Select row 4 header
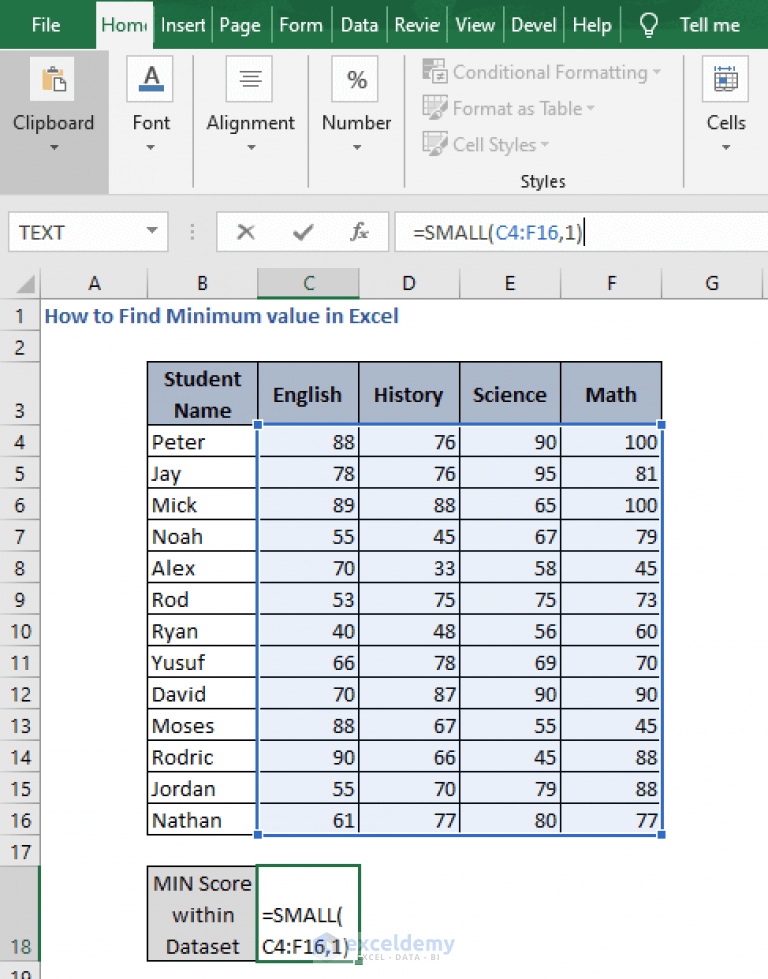This screenshot has width=768, height=979. pos(20,442)
